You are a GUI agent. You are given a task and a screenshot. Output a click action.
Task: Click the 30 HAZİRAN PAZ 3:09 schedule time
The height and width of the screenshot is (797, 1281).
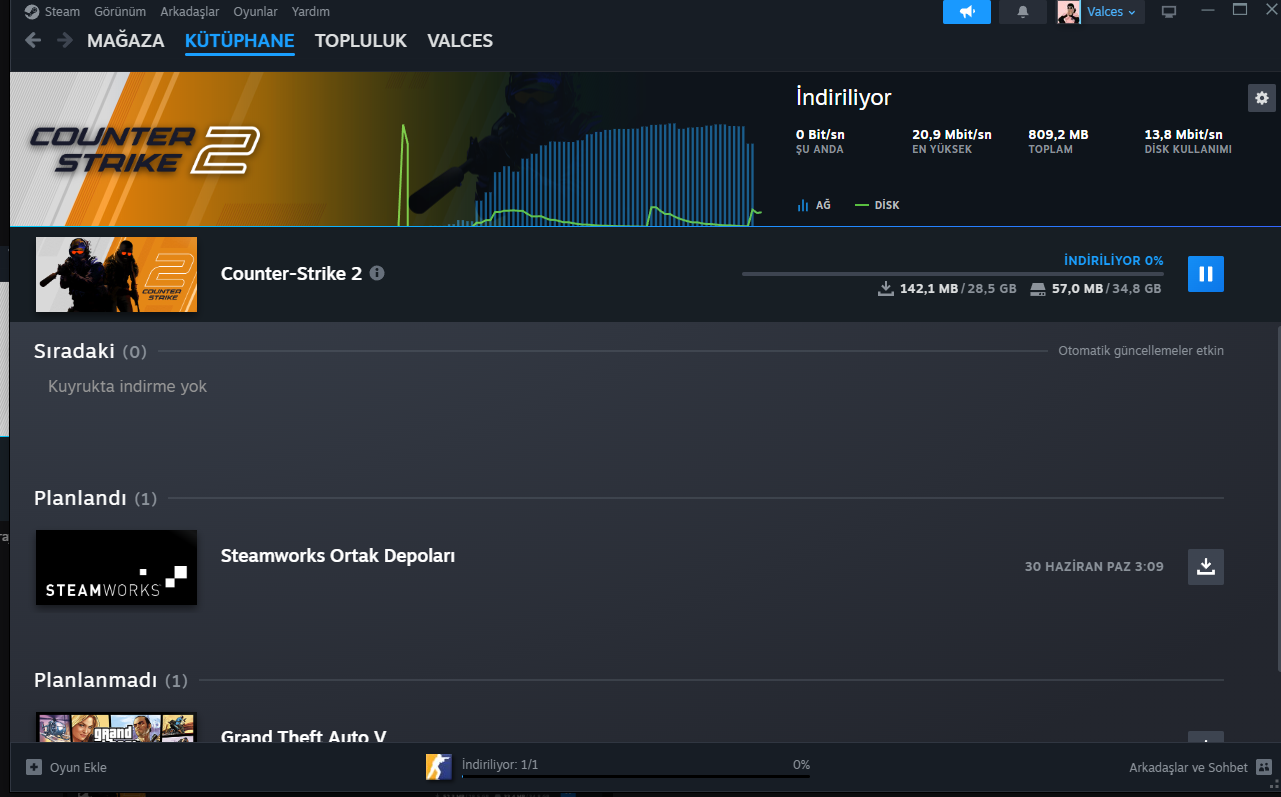(x=1094, y=567)
